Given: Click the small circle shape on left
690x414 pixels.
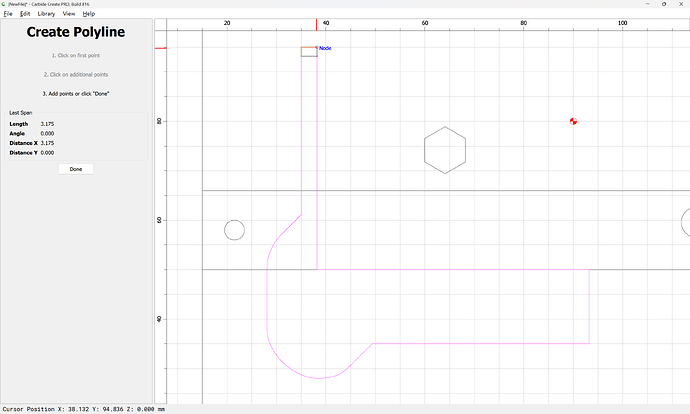Looking at the screenshot, I should coord(235,230).
